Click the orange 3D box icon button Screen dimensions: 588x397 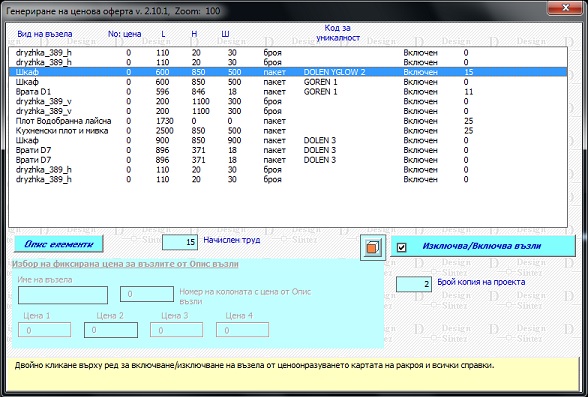(x=372, y=247)
